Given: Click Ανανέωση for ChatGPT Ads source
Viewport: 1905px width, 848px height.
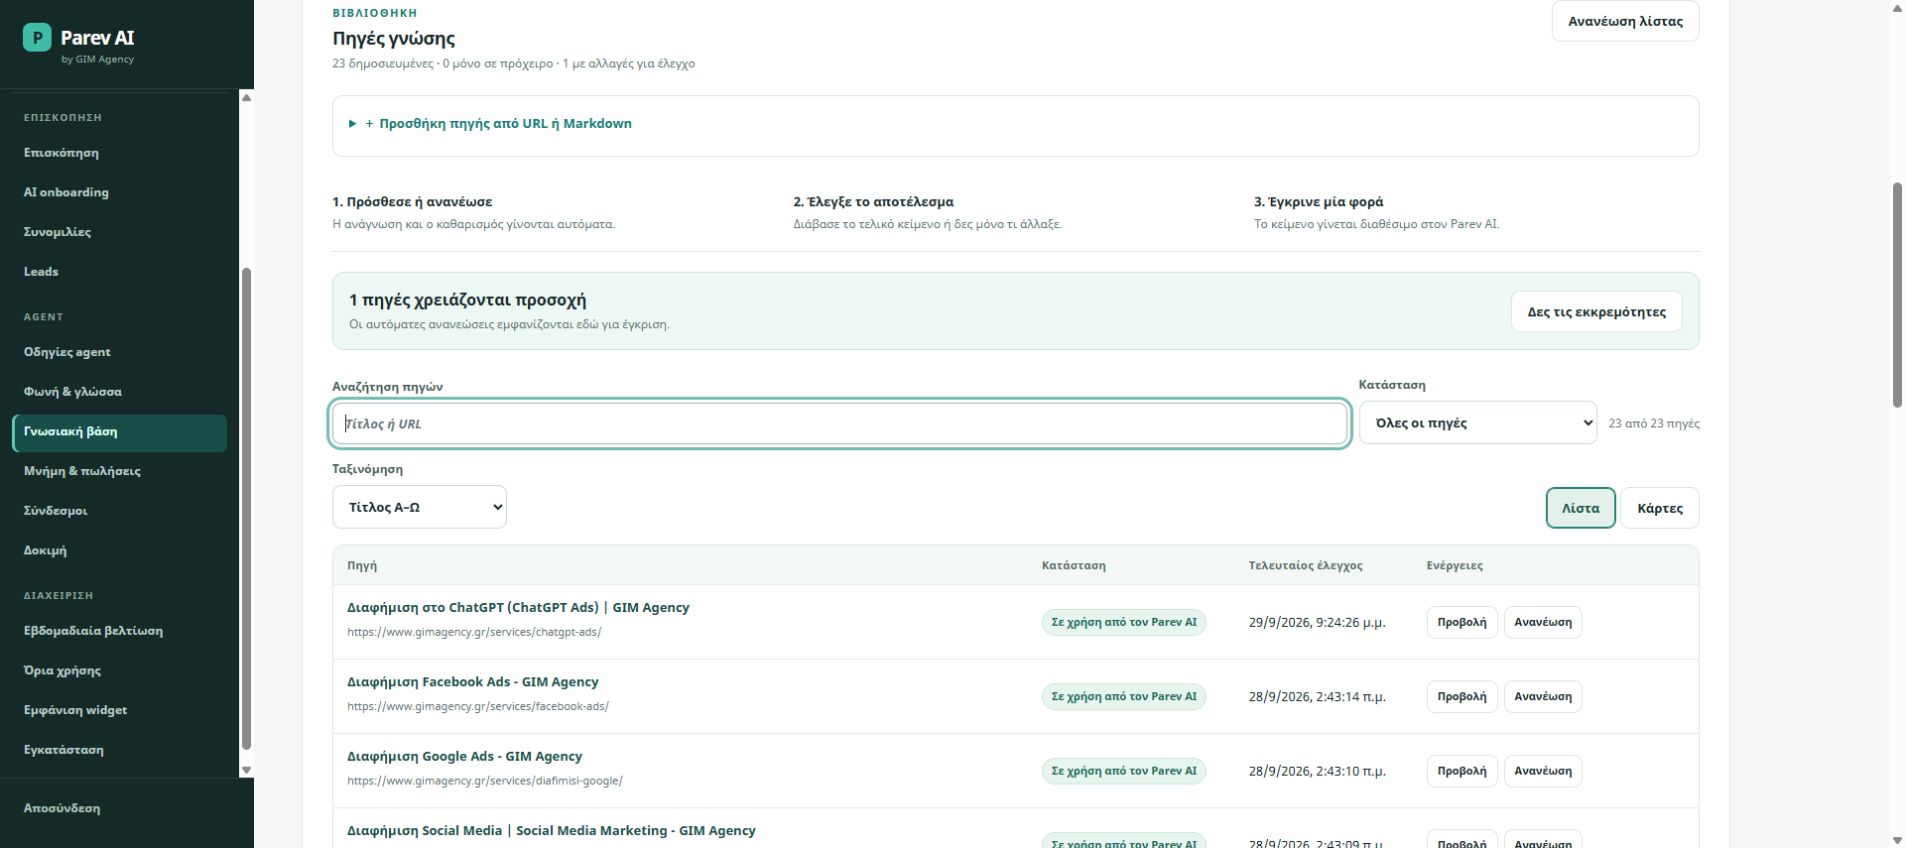Looking at the screenshot, I should tap(1542, 622).
